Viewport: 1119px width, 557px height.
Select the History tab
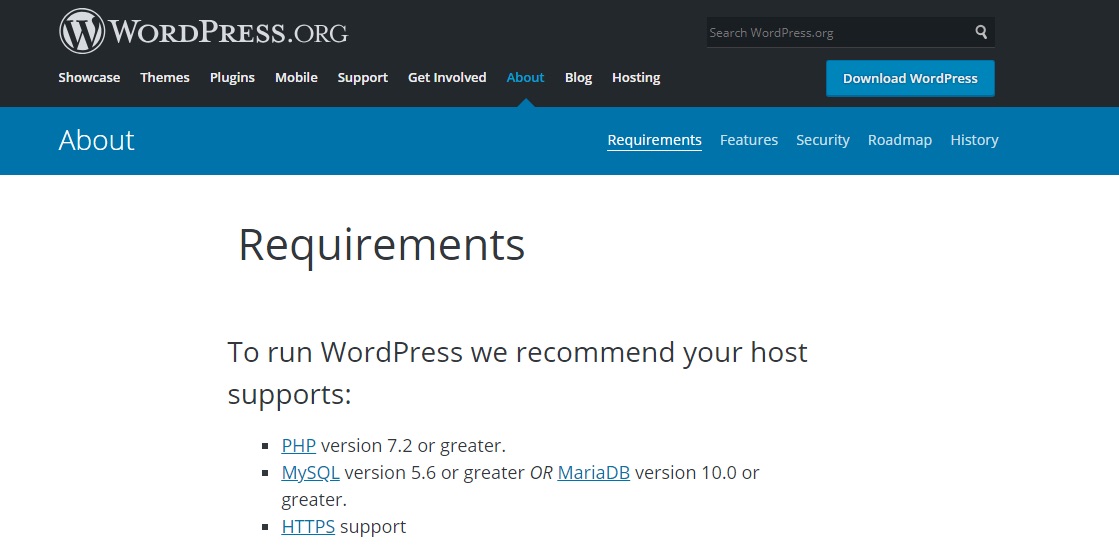pyautogui.click(x=974, y=140)
